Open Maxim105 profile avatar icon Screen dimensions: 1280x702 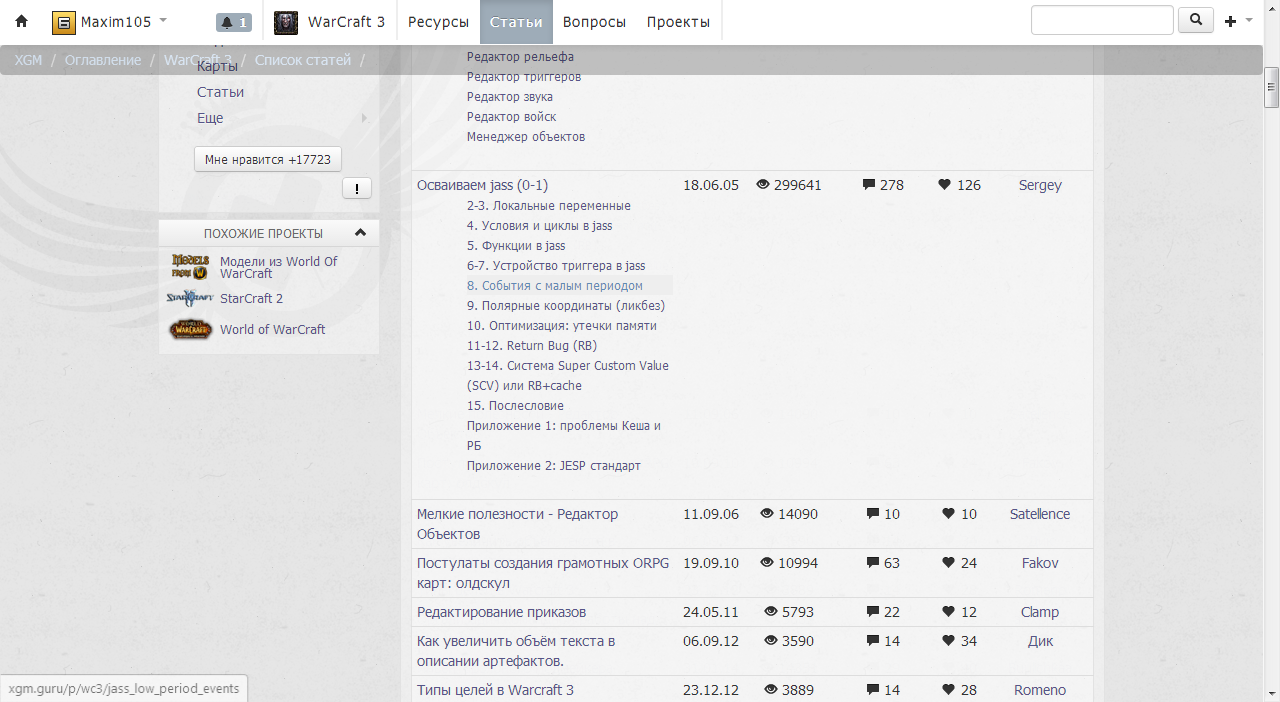point(63,22)
